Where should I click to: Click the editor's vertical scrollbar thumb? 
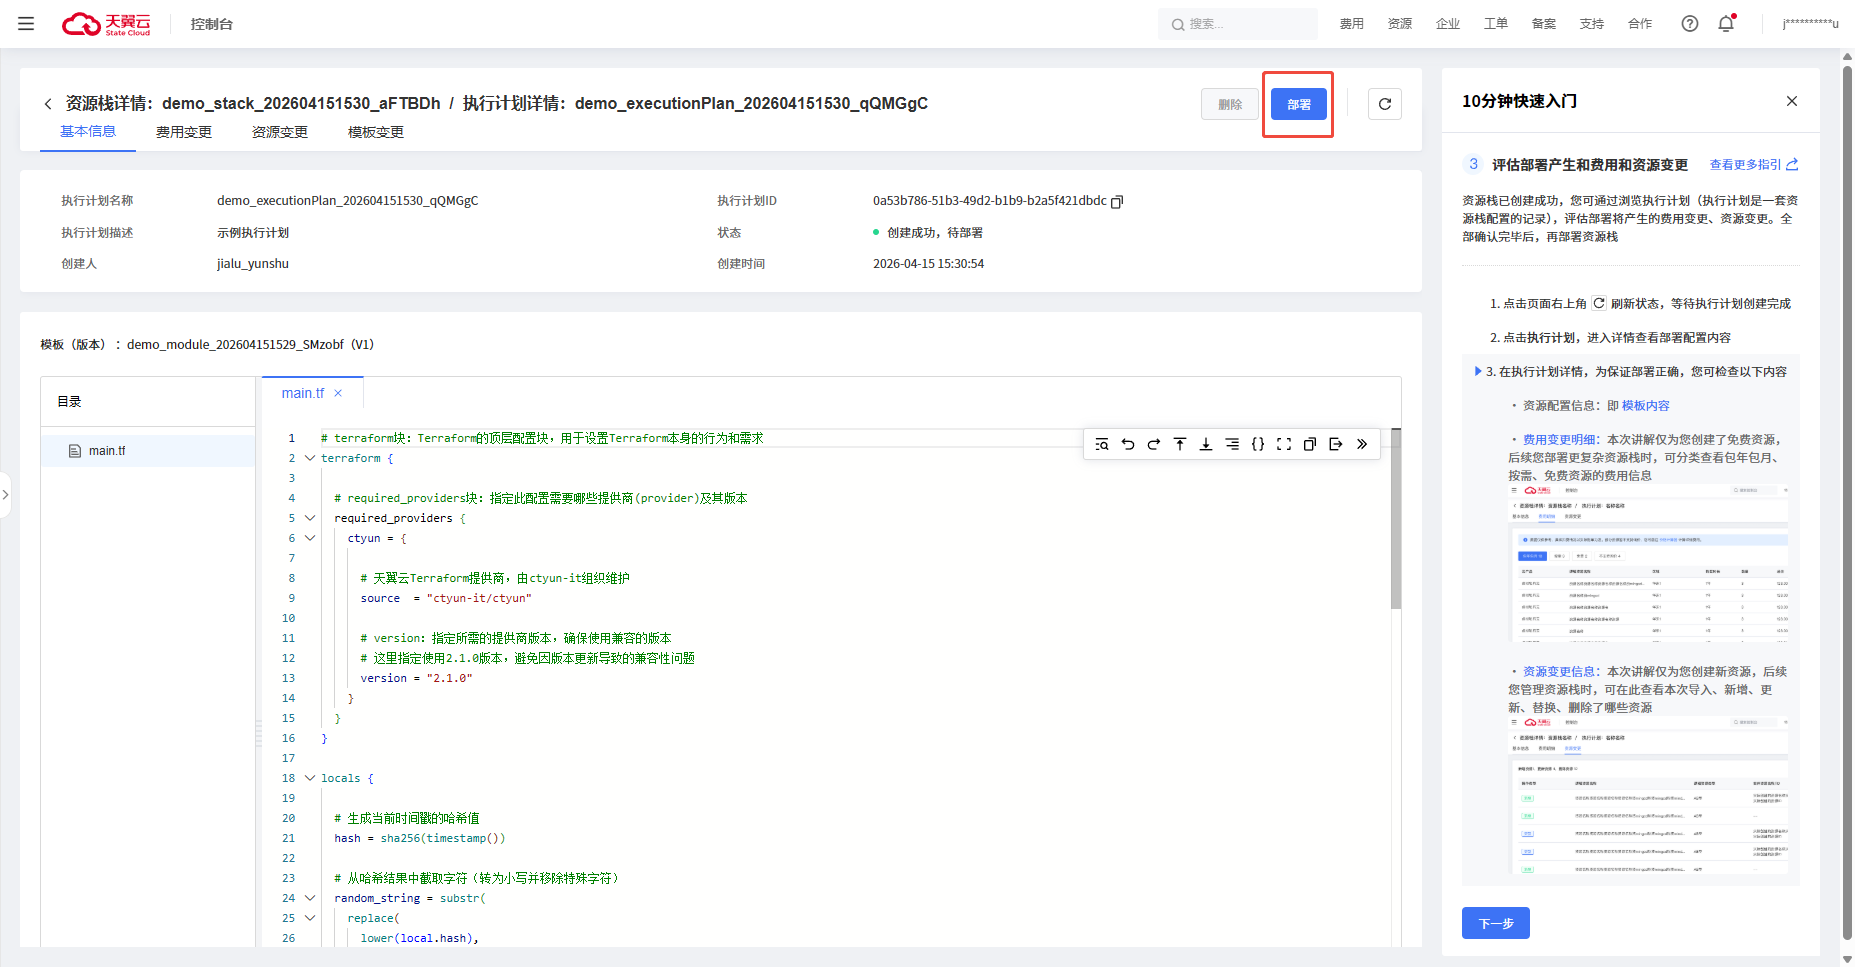click(1396, 520)
